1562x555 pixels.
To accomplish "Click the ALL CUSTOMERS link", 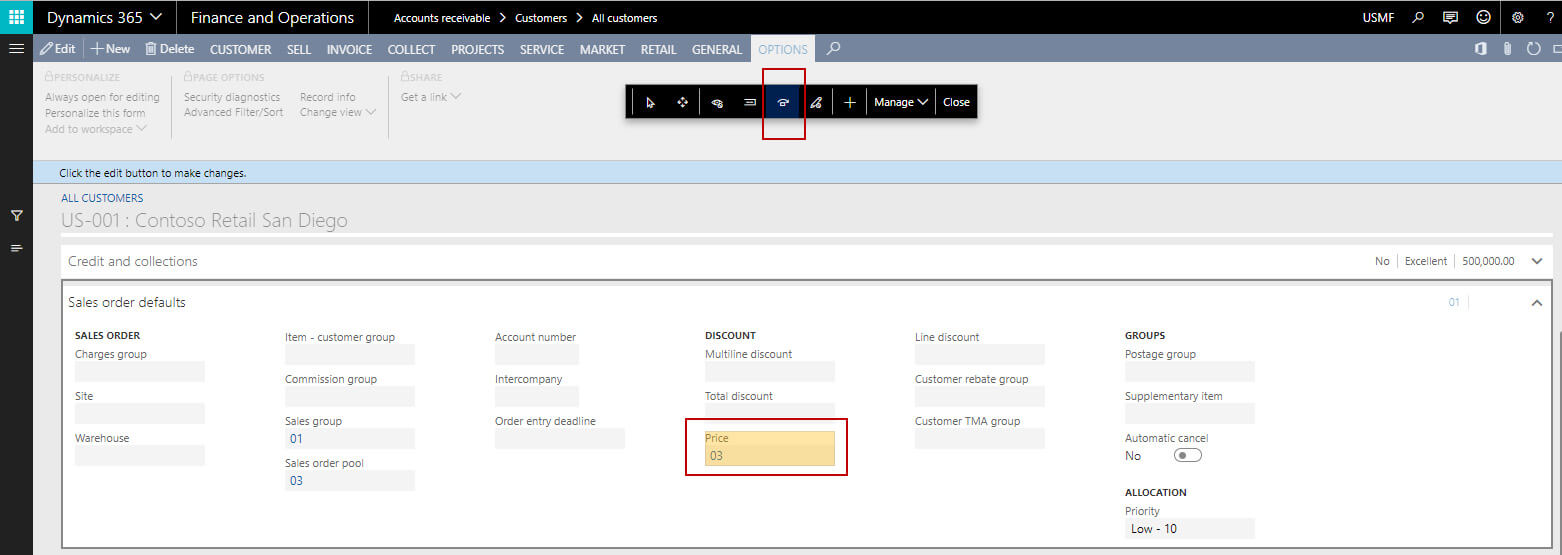I will pyautogui.click(x=102, y=198).
